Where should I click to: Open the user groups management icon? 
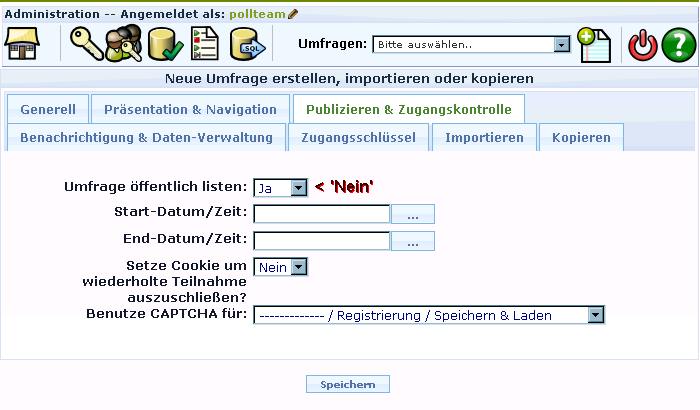(x=124, y=43)
